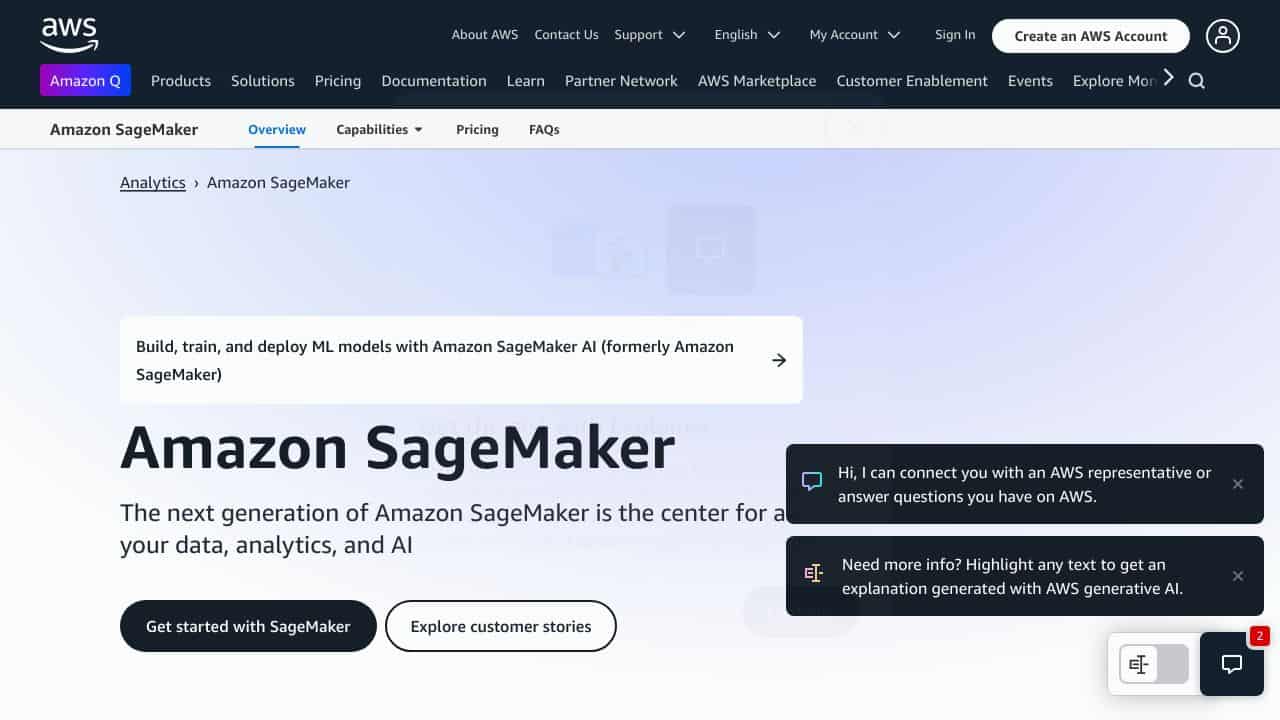Open the Explore More menu
The height and width of the screenshot is (720, 1280).
click(x=1114, y=81)
